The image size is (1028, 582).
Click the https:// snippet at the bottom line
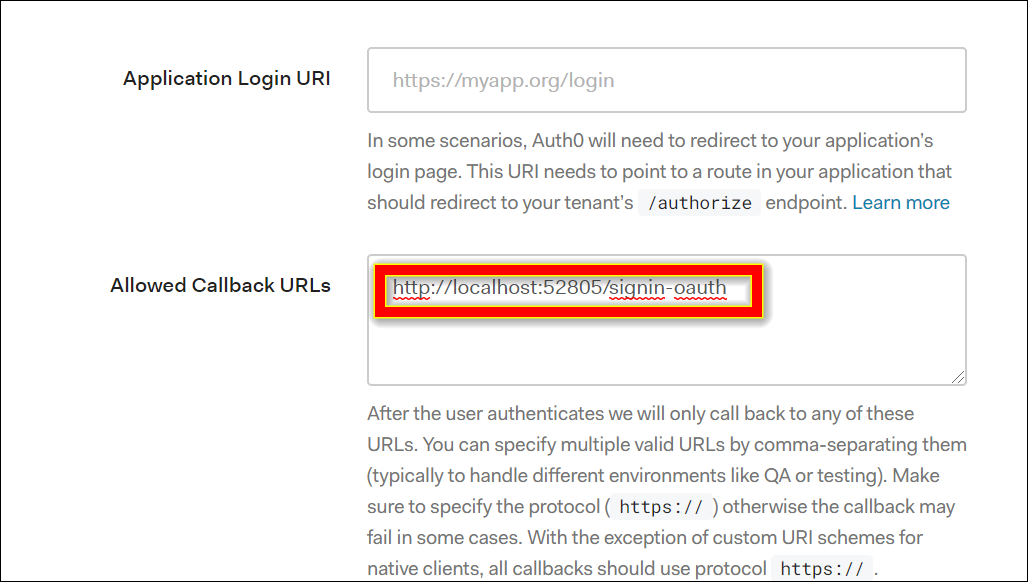click(x=821, y=568)
